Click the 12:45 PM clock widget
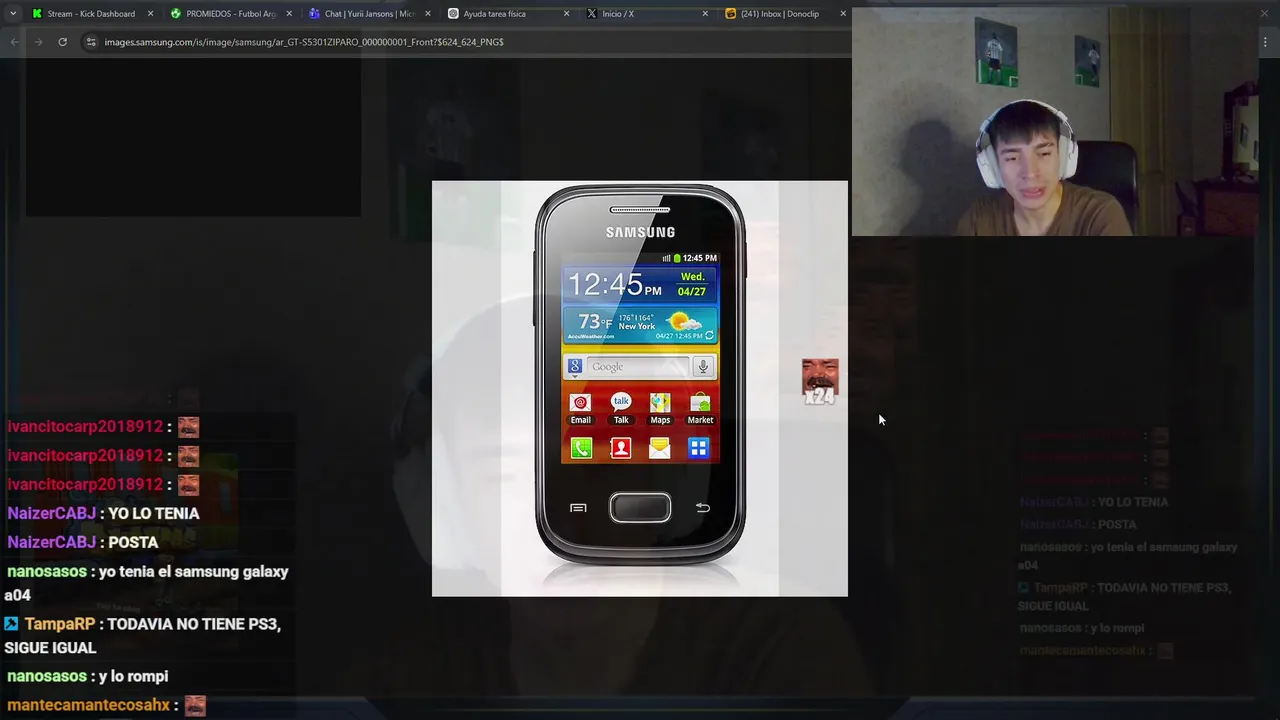Image resolution: width=1280 pixels, height=720 pixels. point(640,285)
